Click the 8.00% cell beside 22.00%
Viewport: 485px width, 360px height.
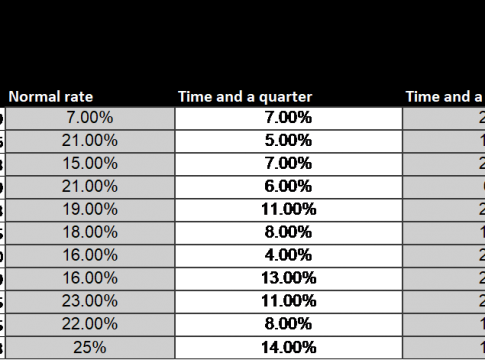coord(289,325)
